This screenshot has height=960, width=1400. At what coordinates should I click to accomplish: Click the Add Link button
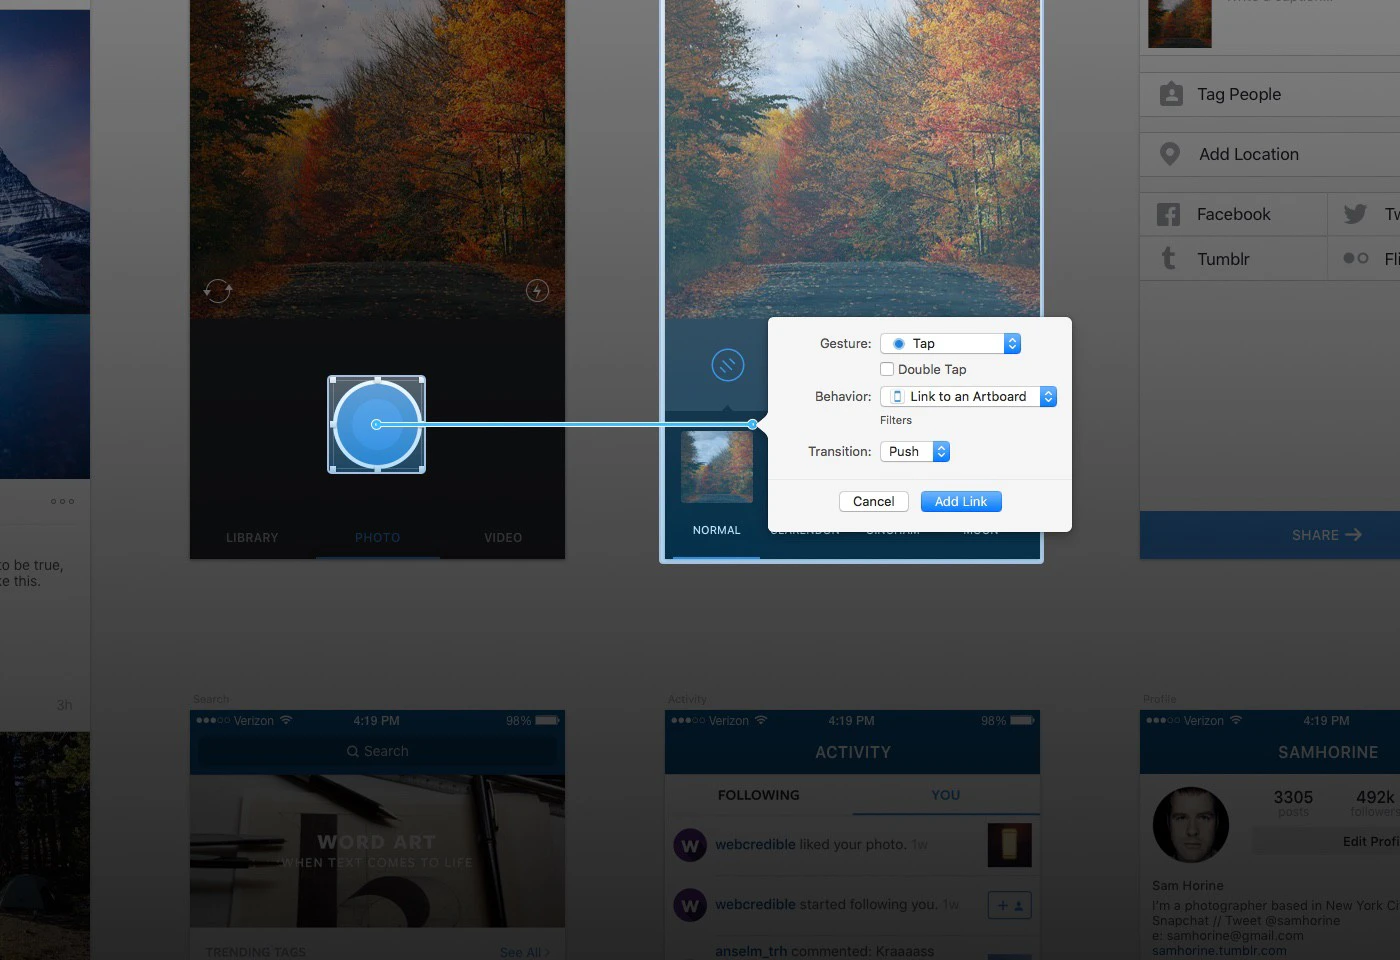coord(960,501)
